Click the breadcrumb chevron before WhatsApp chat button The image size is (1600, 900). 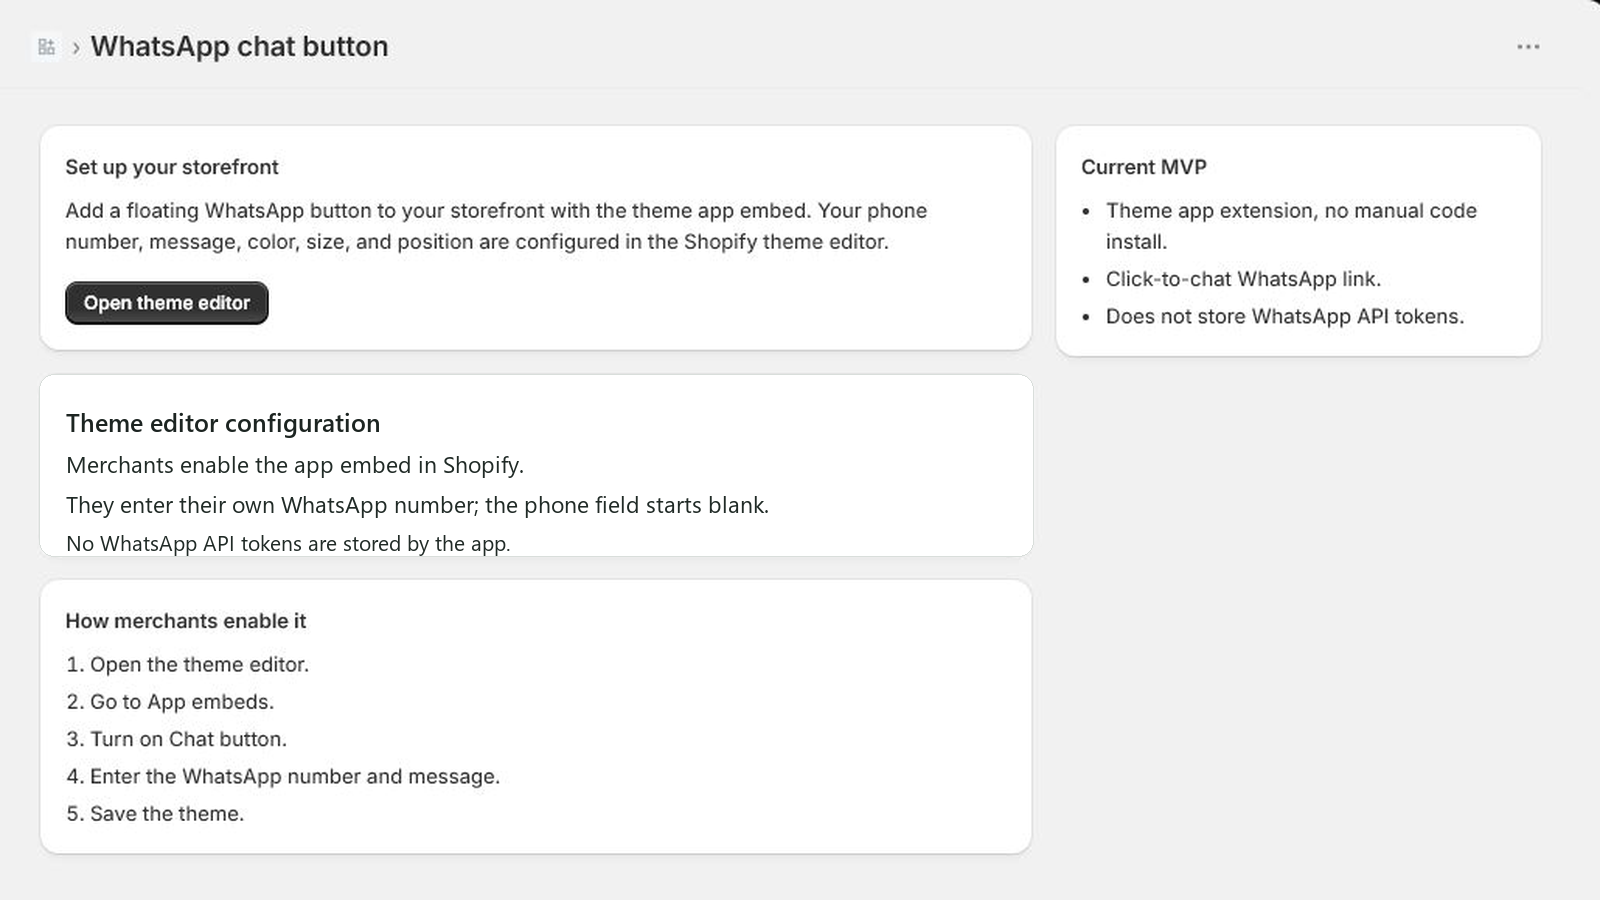point(76,48)
